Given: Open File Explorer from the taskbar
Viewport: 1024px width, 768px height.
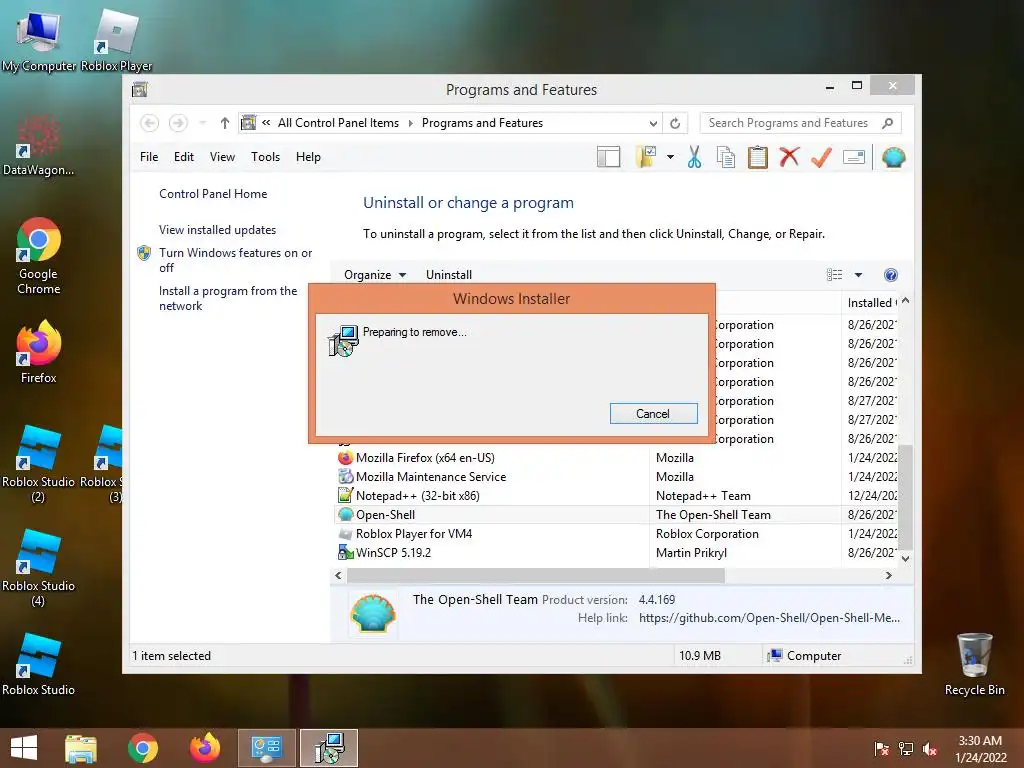Looking at the screenshot, I should [x=81, y=748].
